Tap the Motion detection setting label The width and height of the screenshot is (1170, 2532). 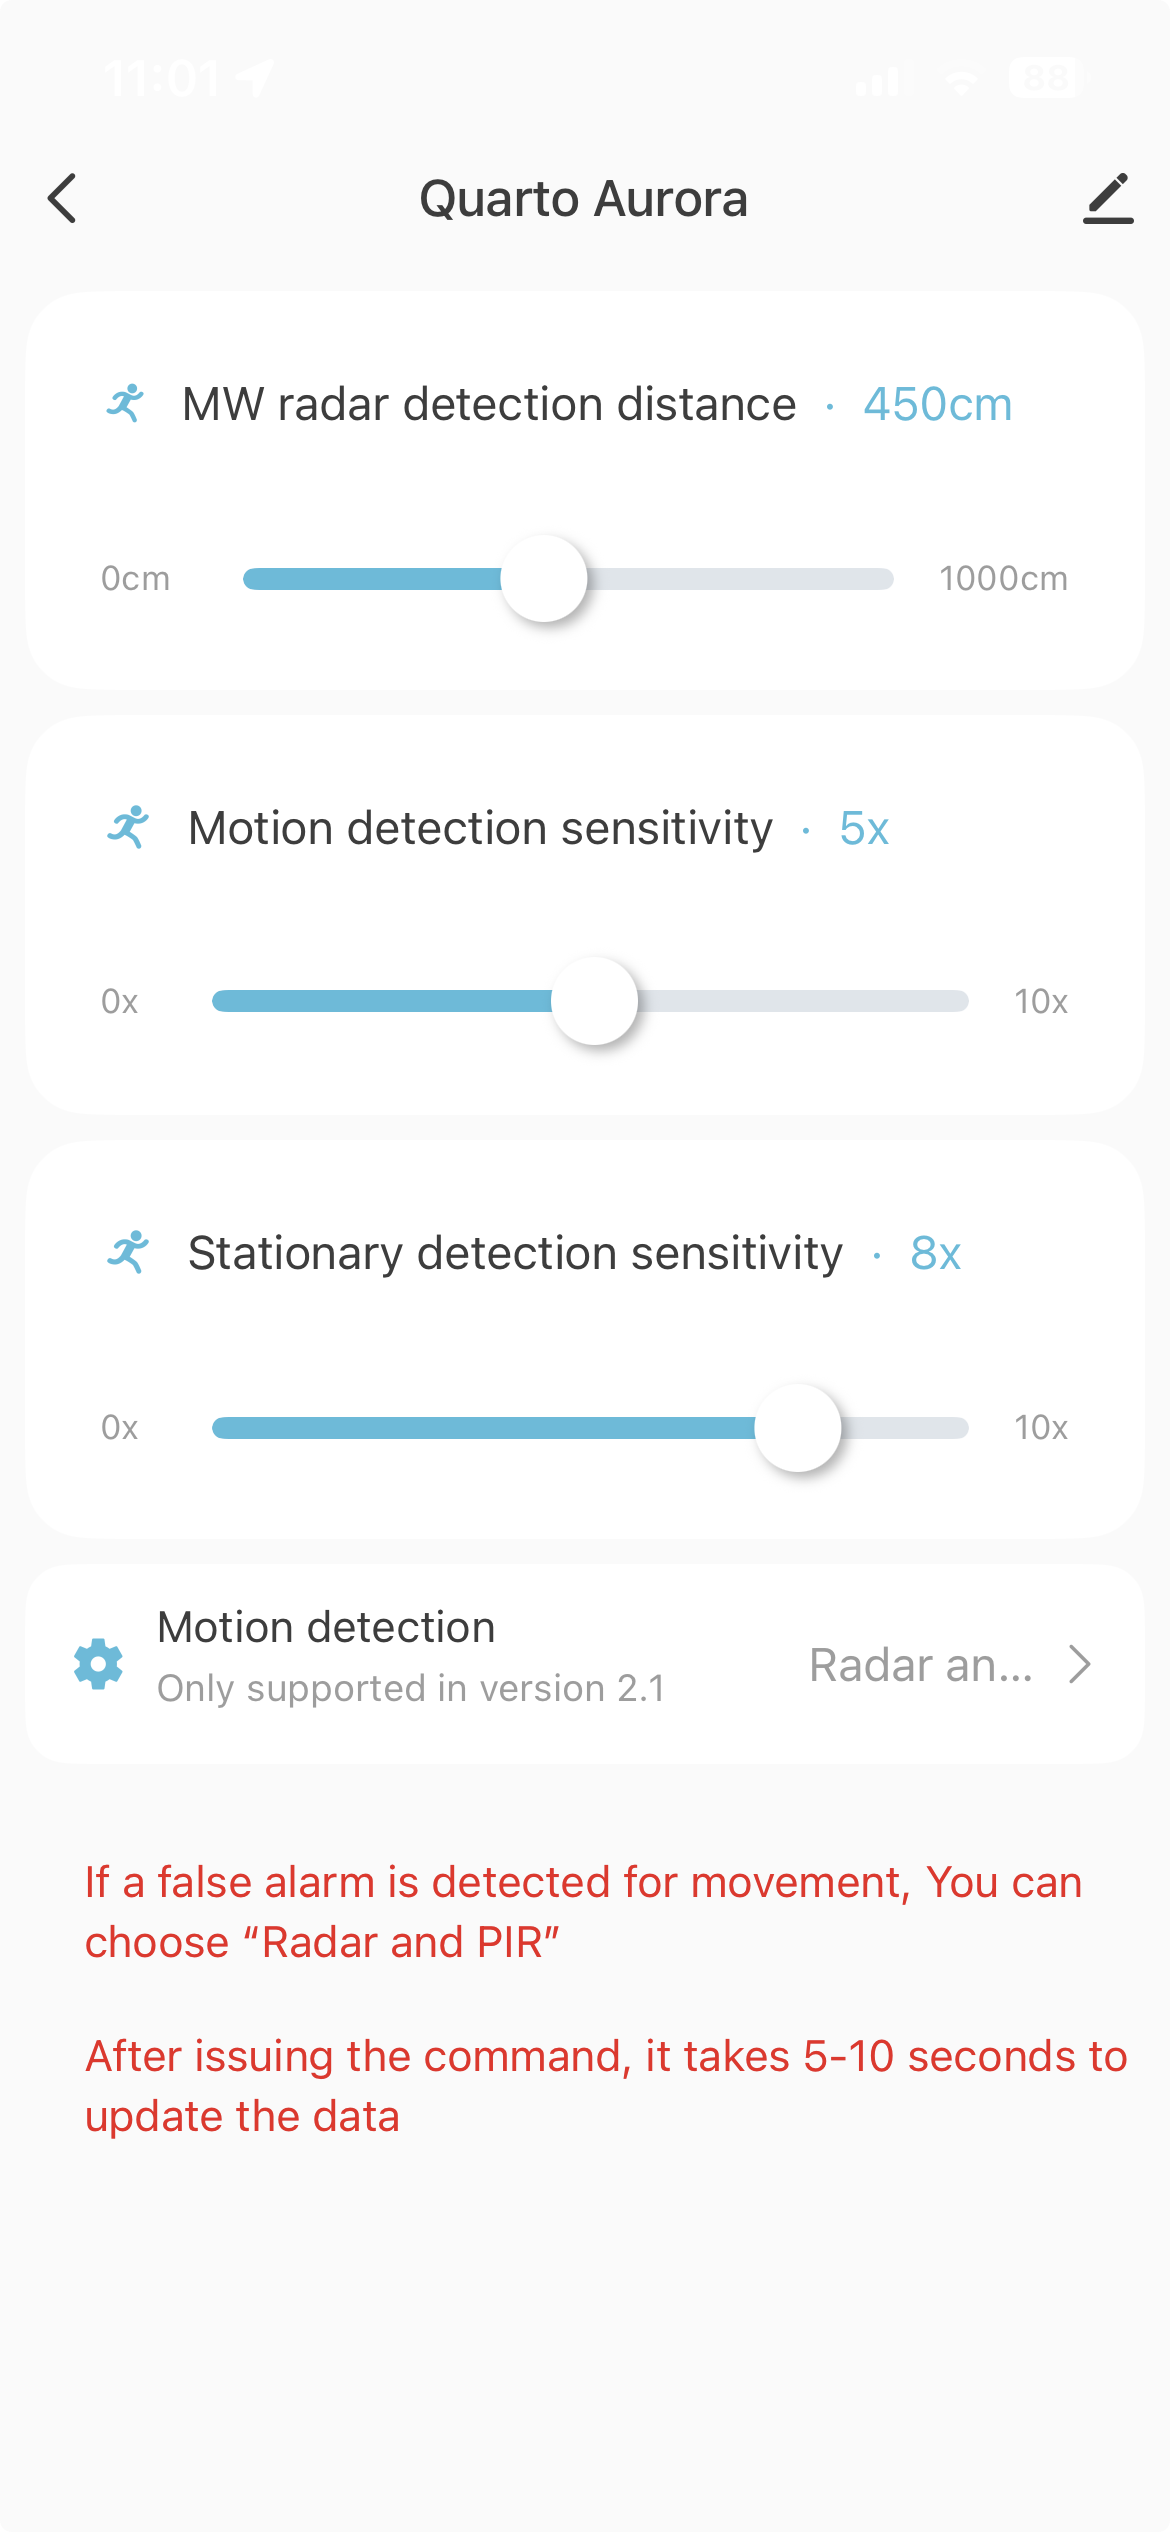pyautogui.click(x=326, y=1627)
